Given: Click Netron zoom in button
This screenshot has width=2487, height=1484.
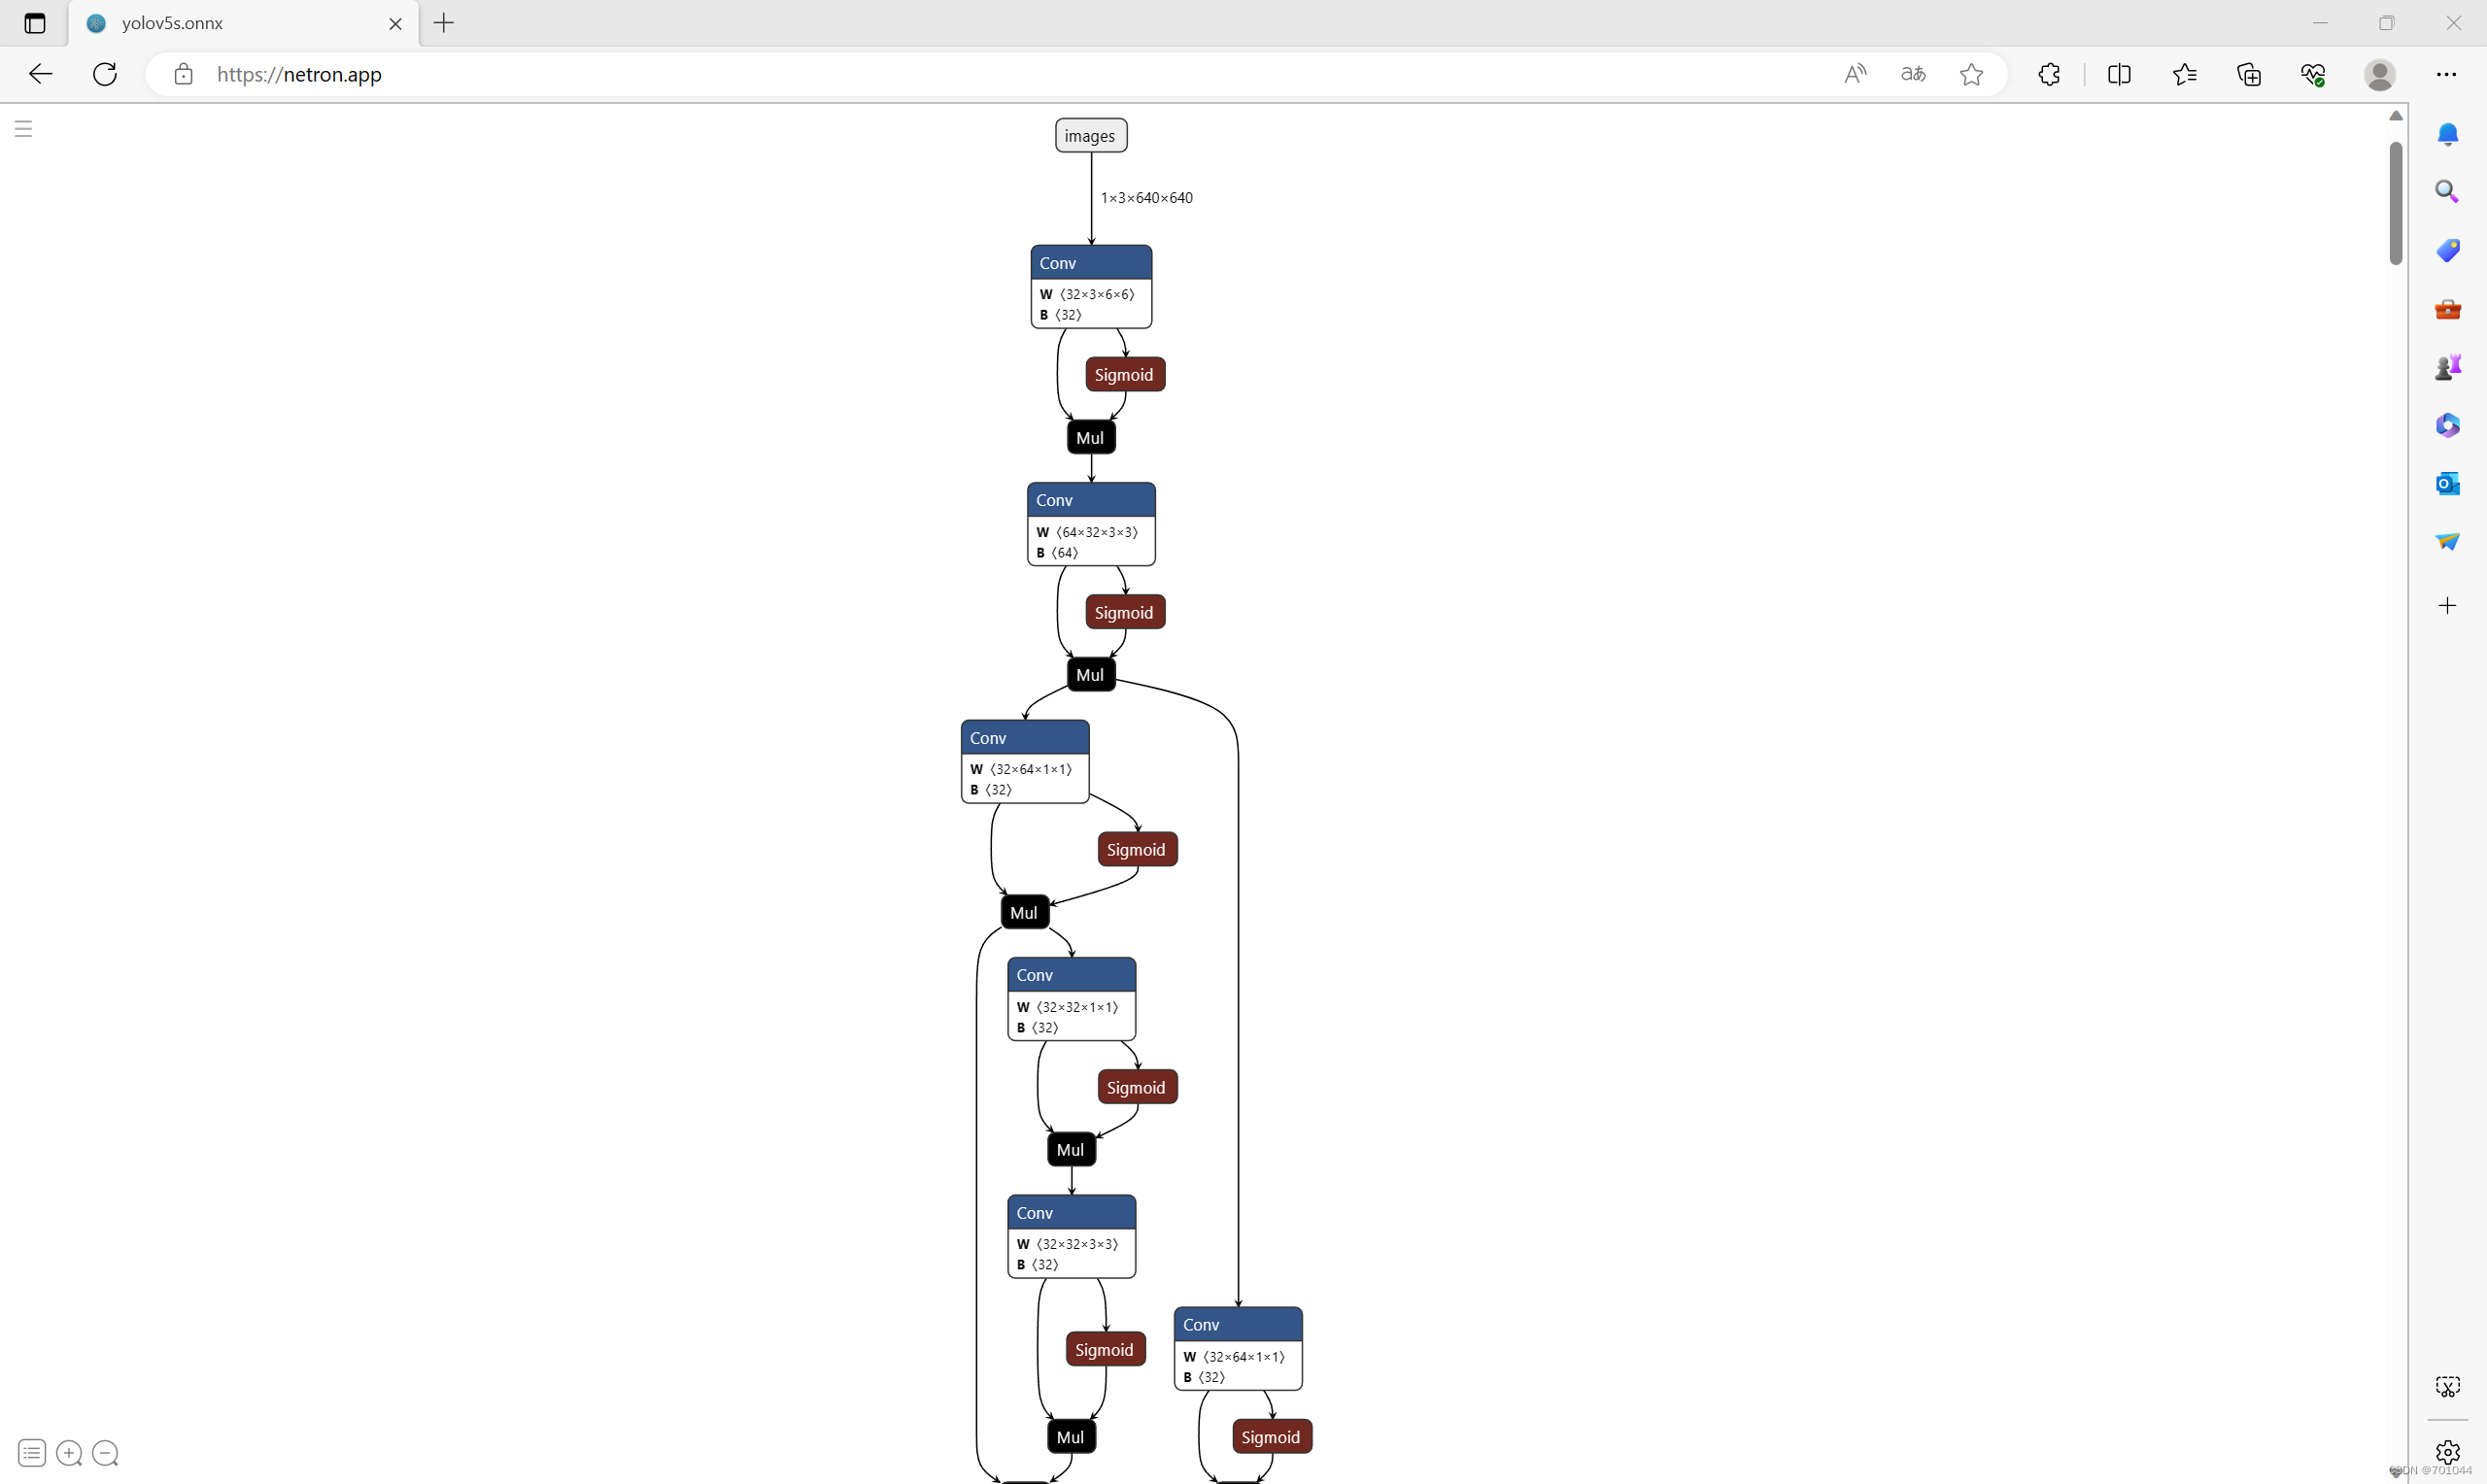Looking at the screenshot, I should click(x=69, y=1453).
